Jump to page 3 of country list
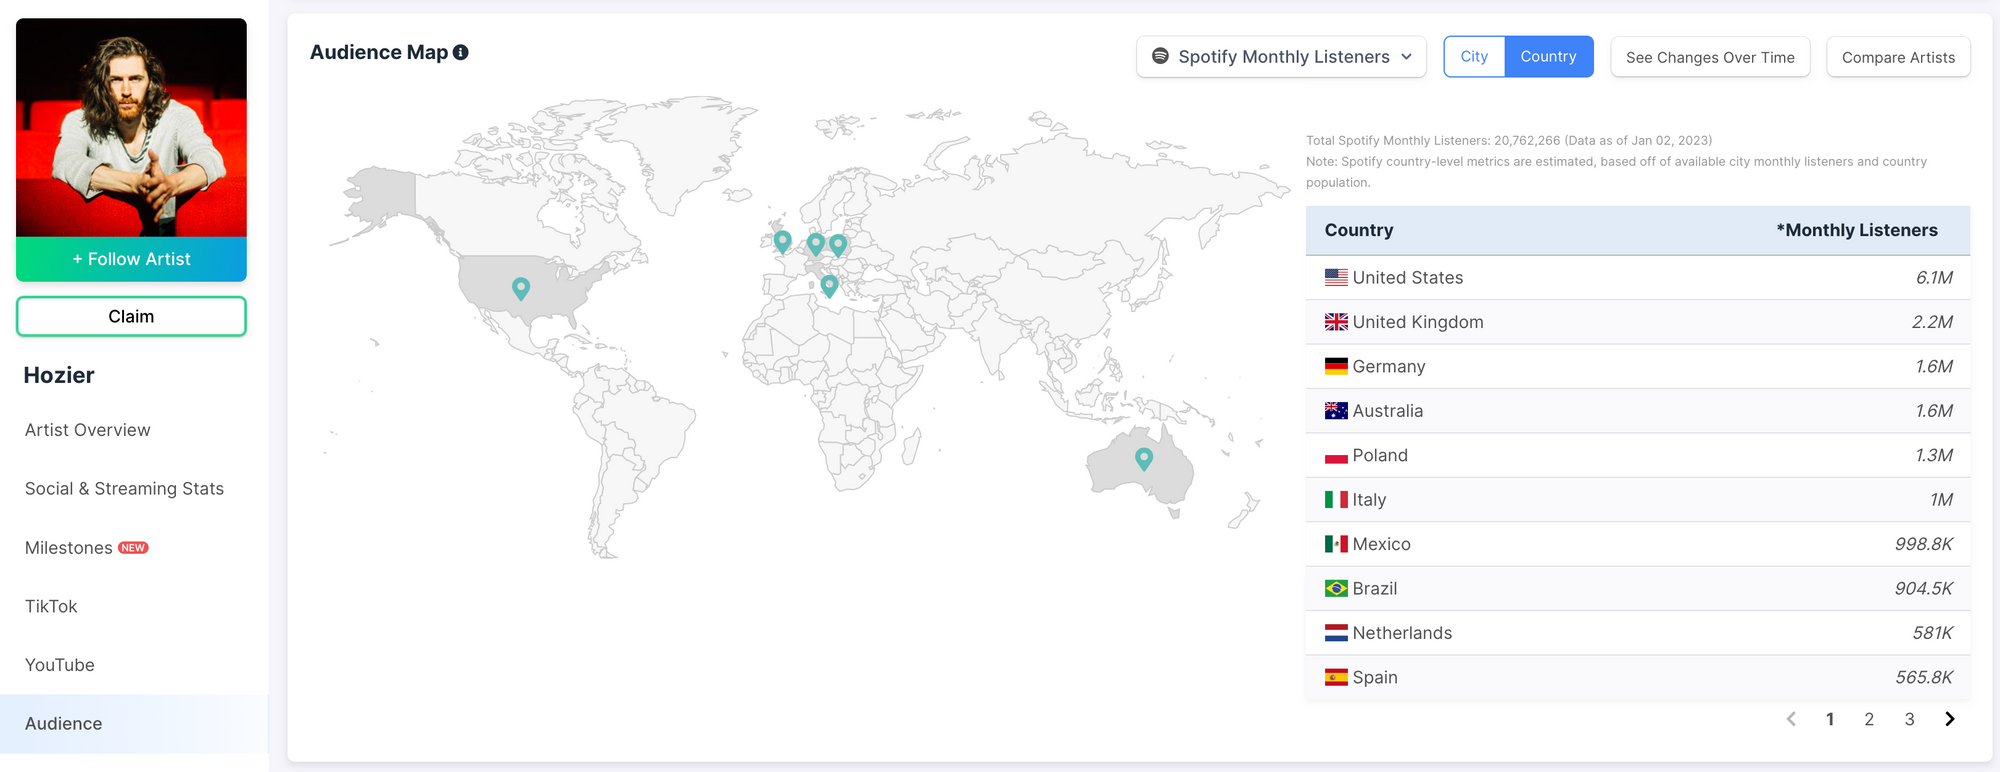The width and height of the screenshot is (2000, 772). pyautogui.click(x=1909, y=719)
